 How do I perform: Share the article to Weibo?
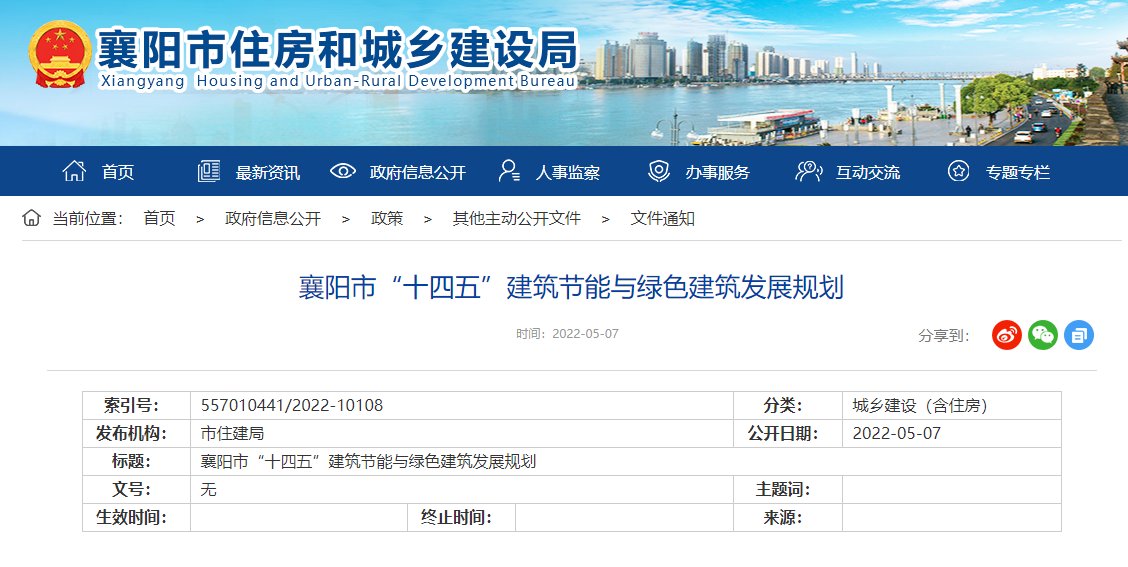1006,335
